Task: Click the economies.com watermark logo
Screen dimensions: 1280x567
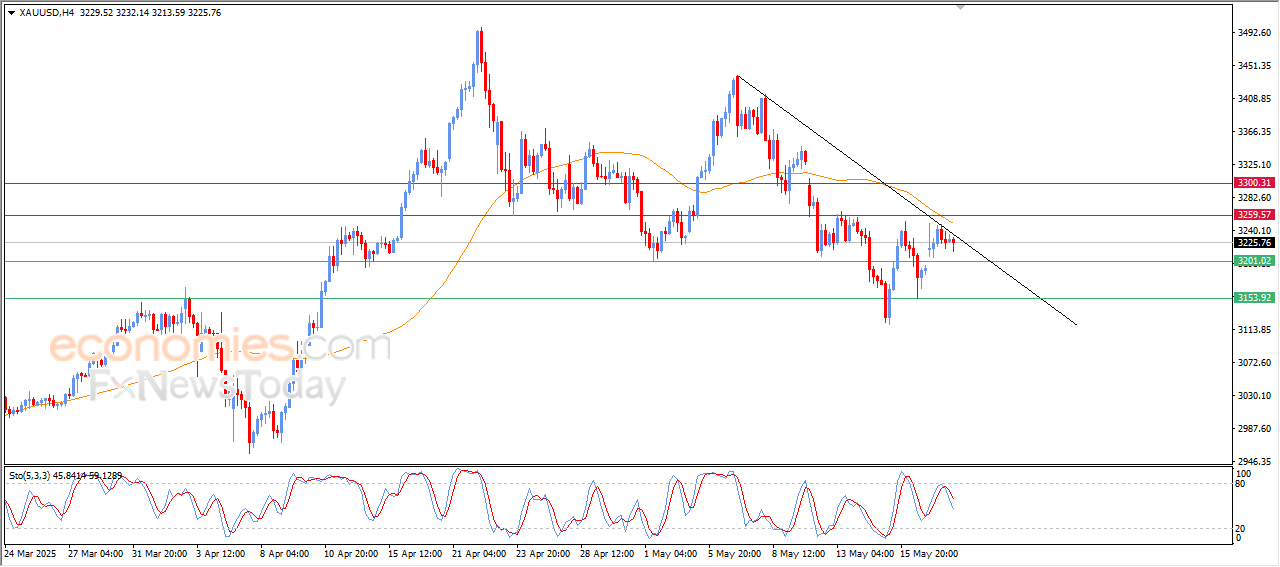Action: click(x=220, y=346)
